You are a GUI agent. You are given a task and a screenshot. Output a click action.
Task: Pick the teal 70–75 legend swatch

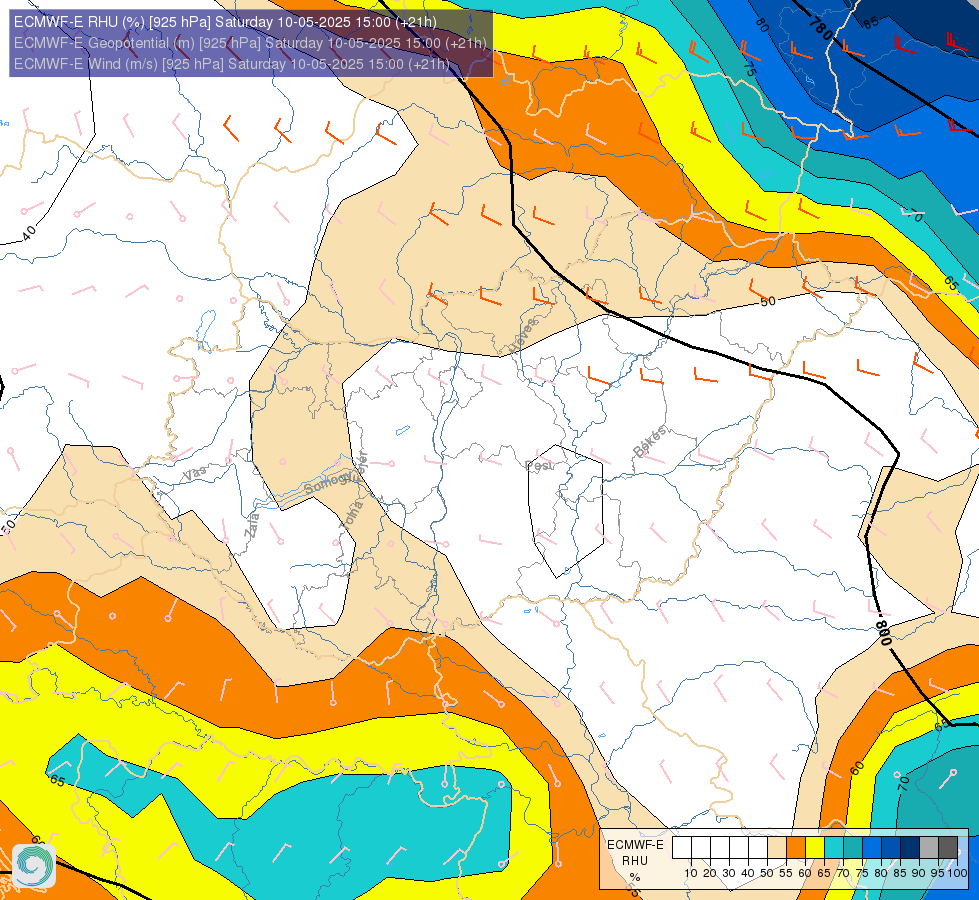tap(853, 847)
